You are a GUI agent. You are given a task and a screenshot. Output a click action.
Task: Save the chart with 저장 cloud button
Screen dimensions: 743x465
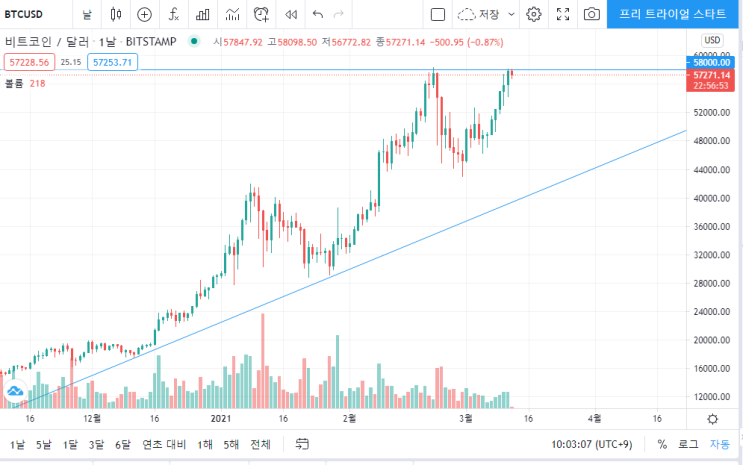click(x=479, y=14)
